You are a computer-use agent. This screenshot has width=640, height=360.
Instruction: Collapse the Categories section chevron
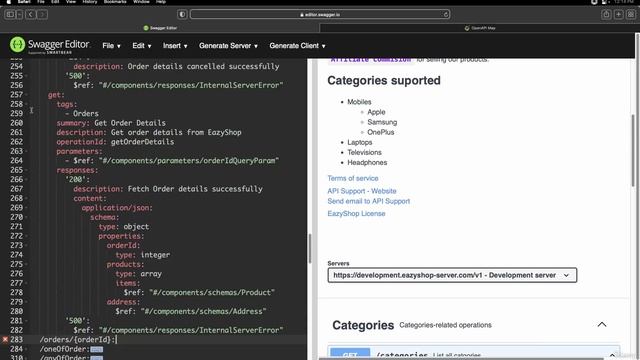(x=602, y=324)
